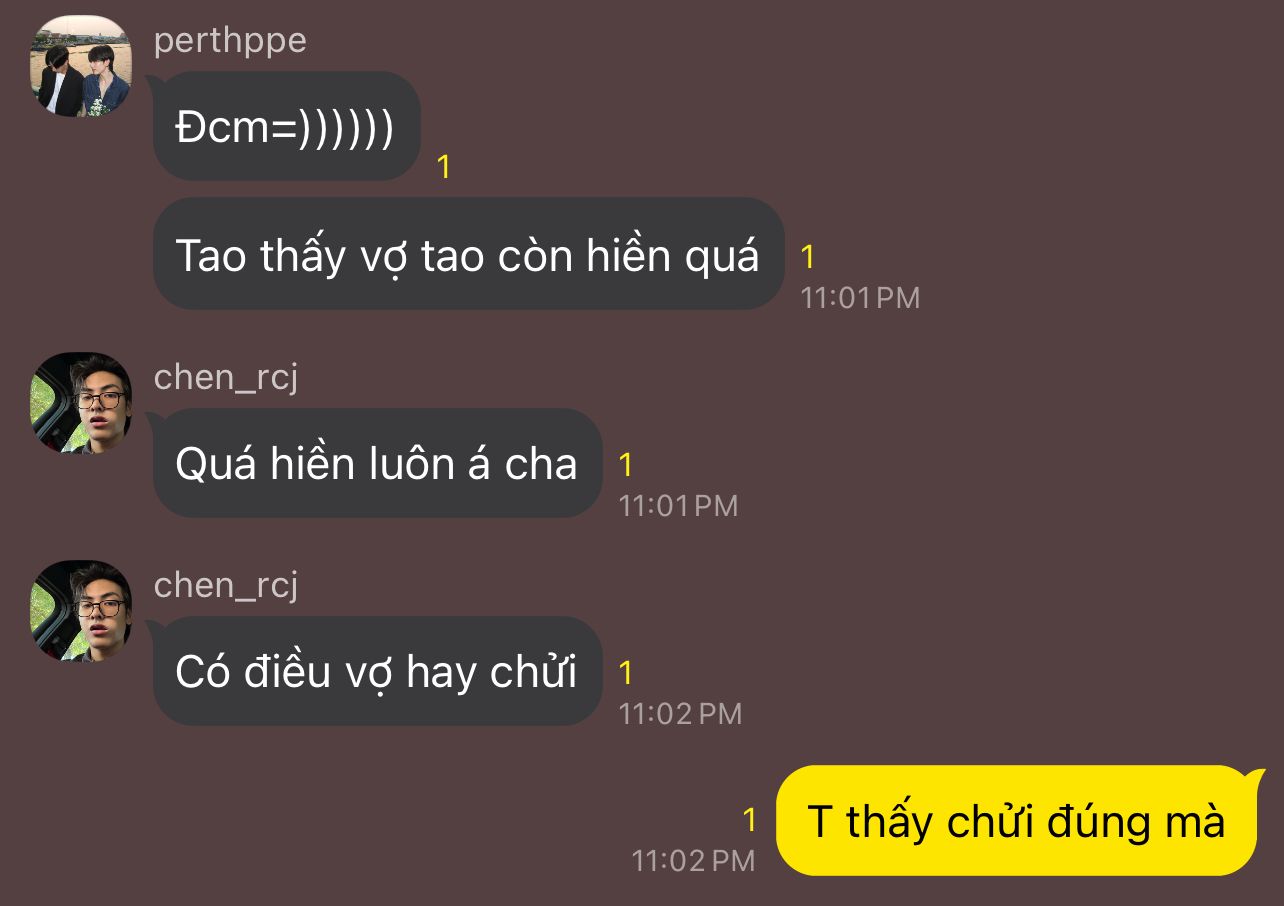Click the 11:02 PM timestamp under 'Có điều vợ'
The width and height of the screenshot is (1284, 906).
tap(680, 714)
